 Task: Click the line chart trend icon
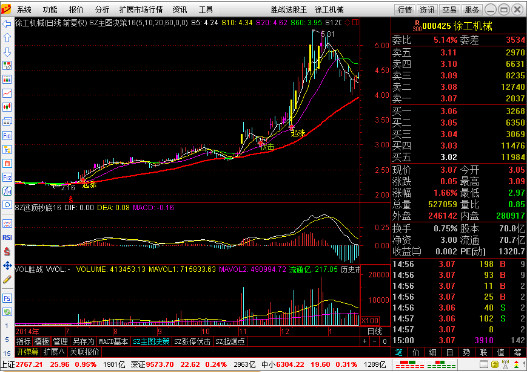[x=7, y=93]
